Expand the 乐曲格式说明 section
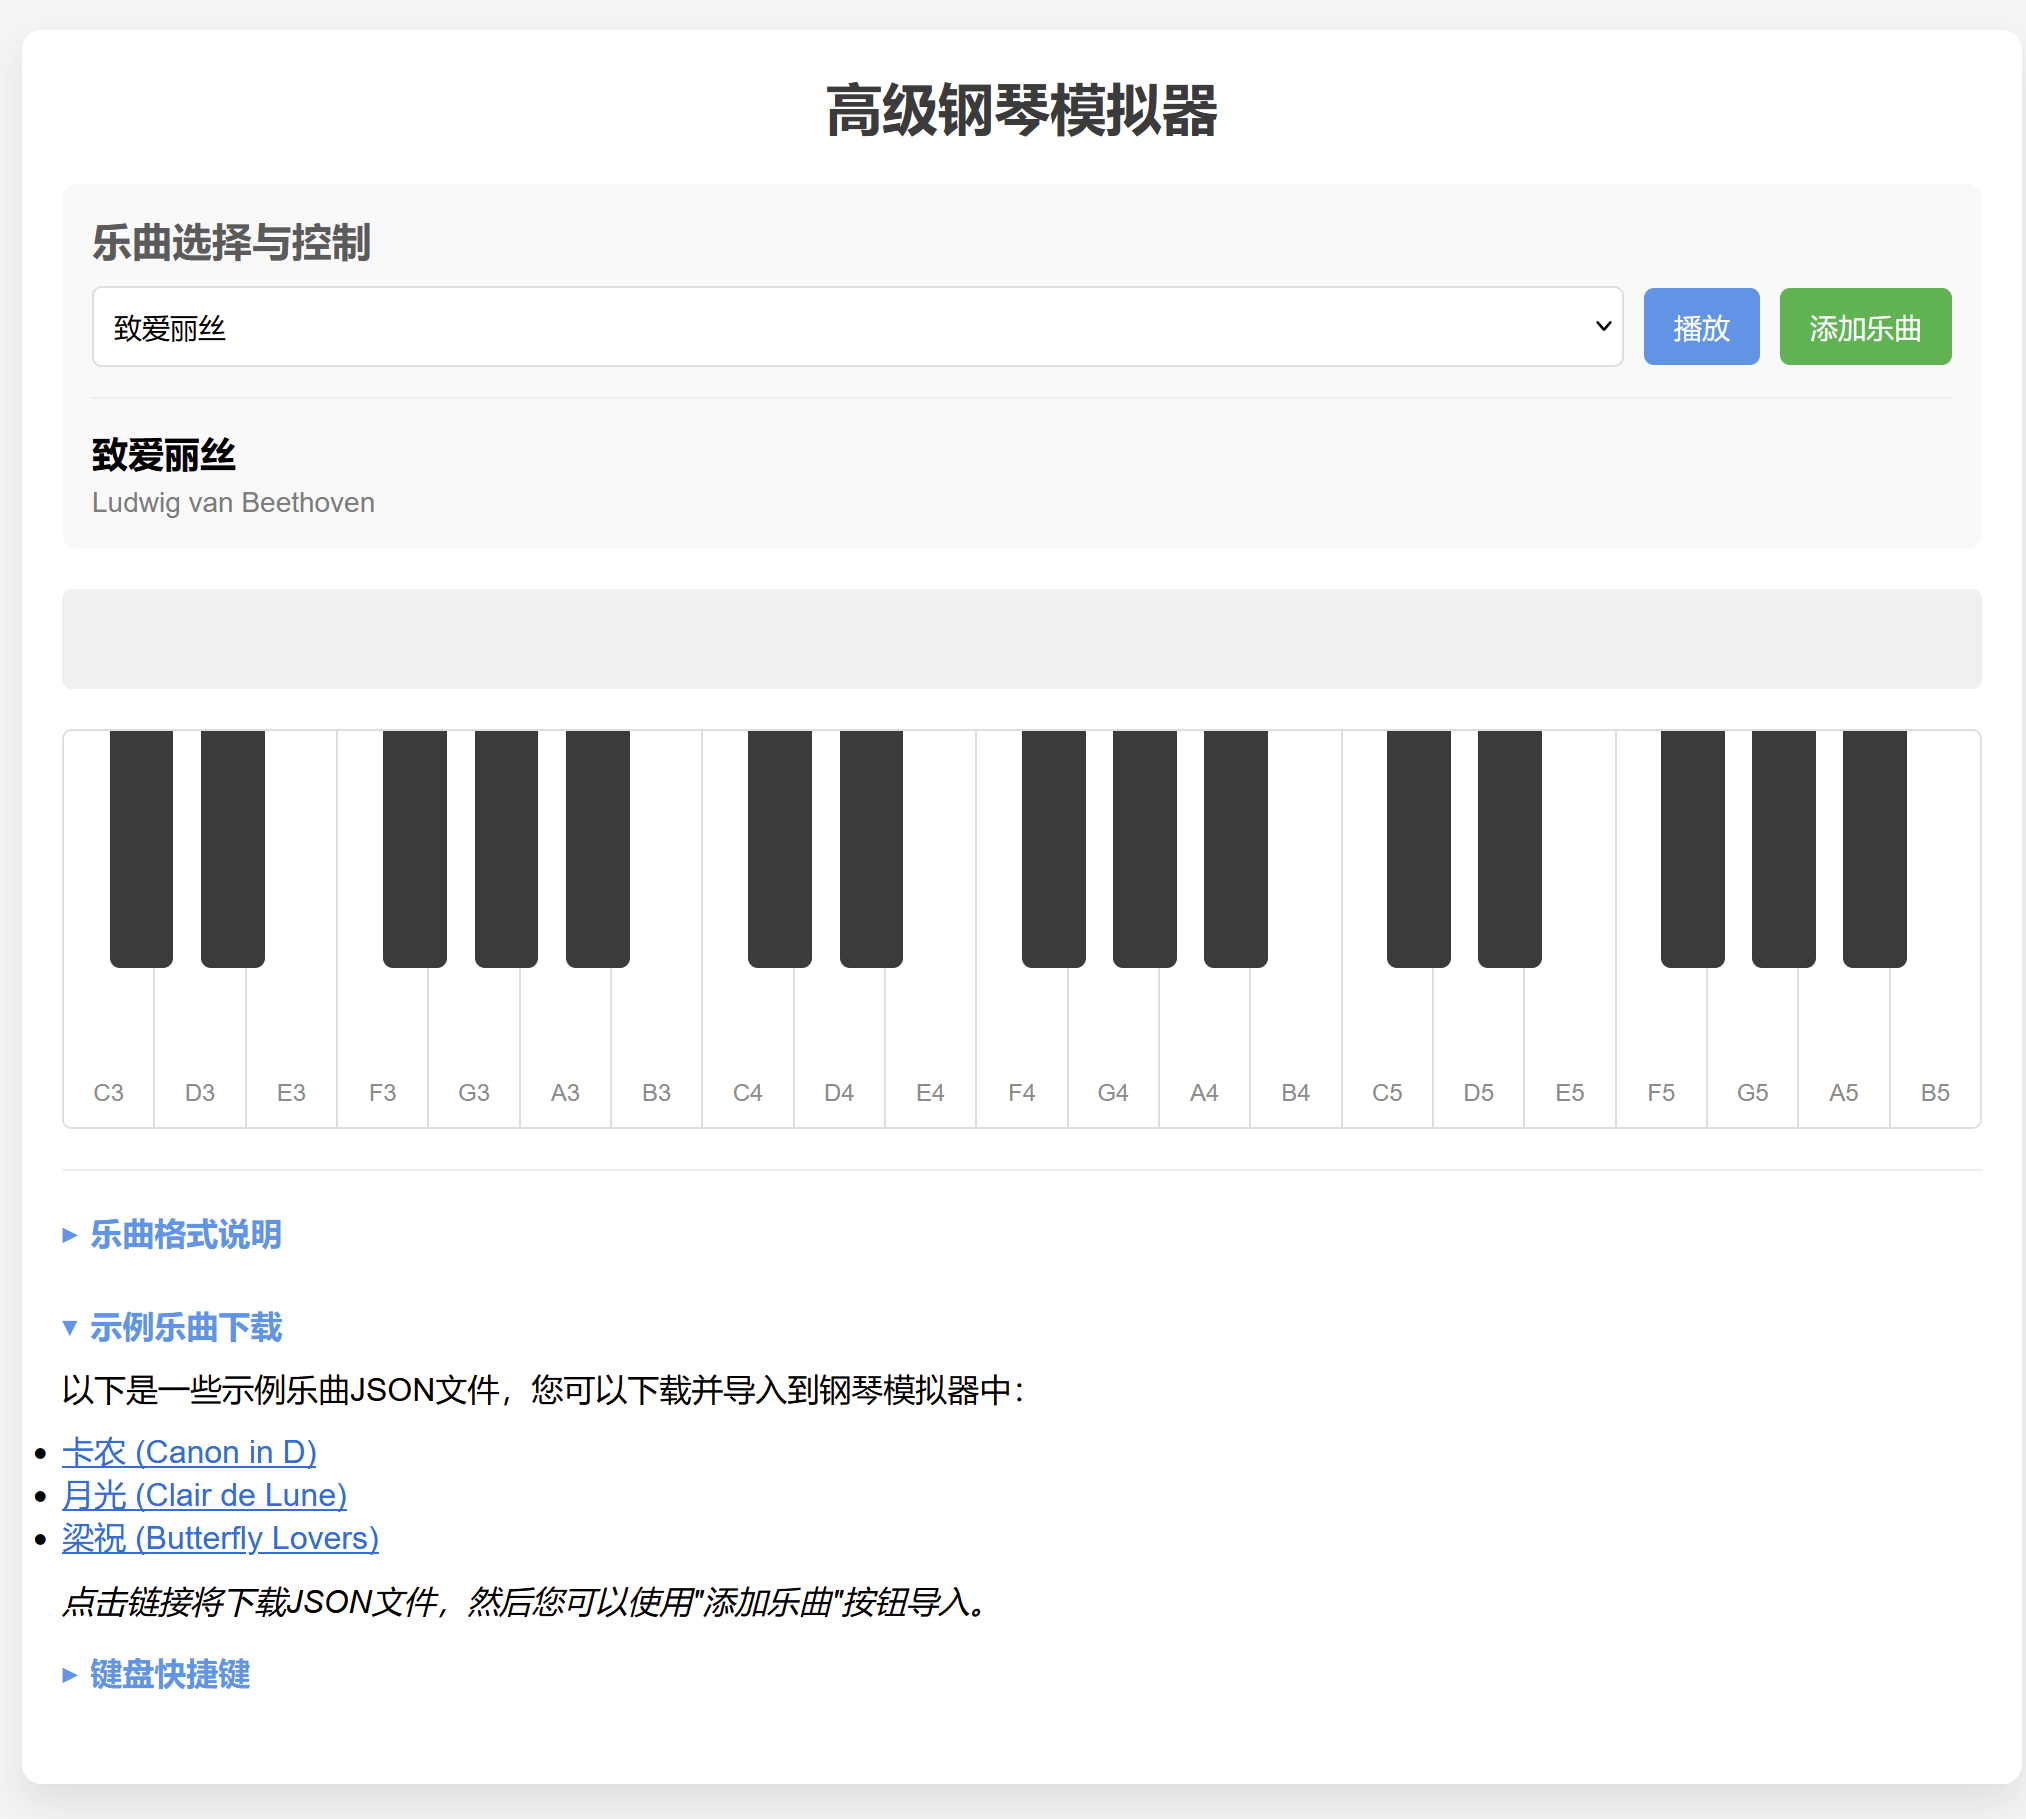 point(185,1234)
